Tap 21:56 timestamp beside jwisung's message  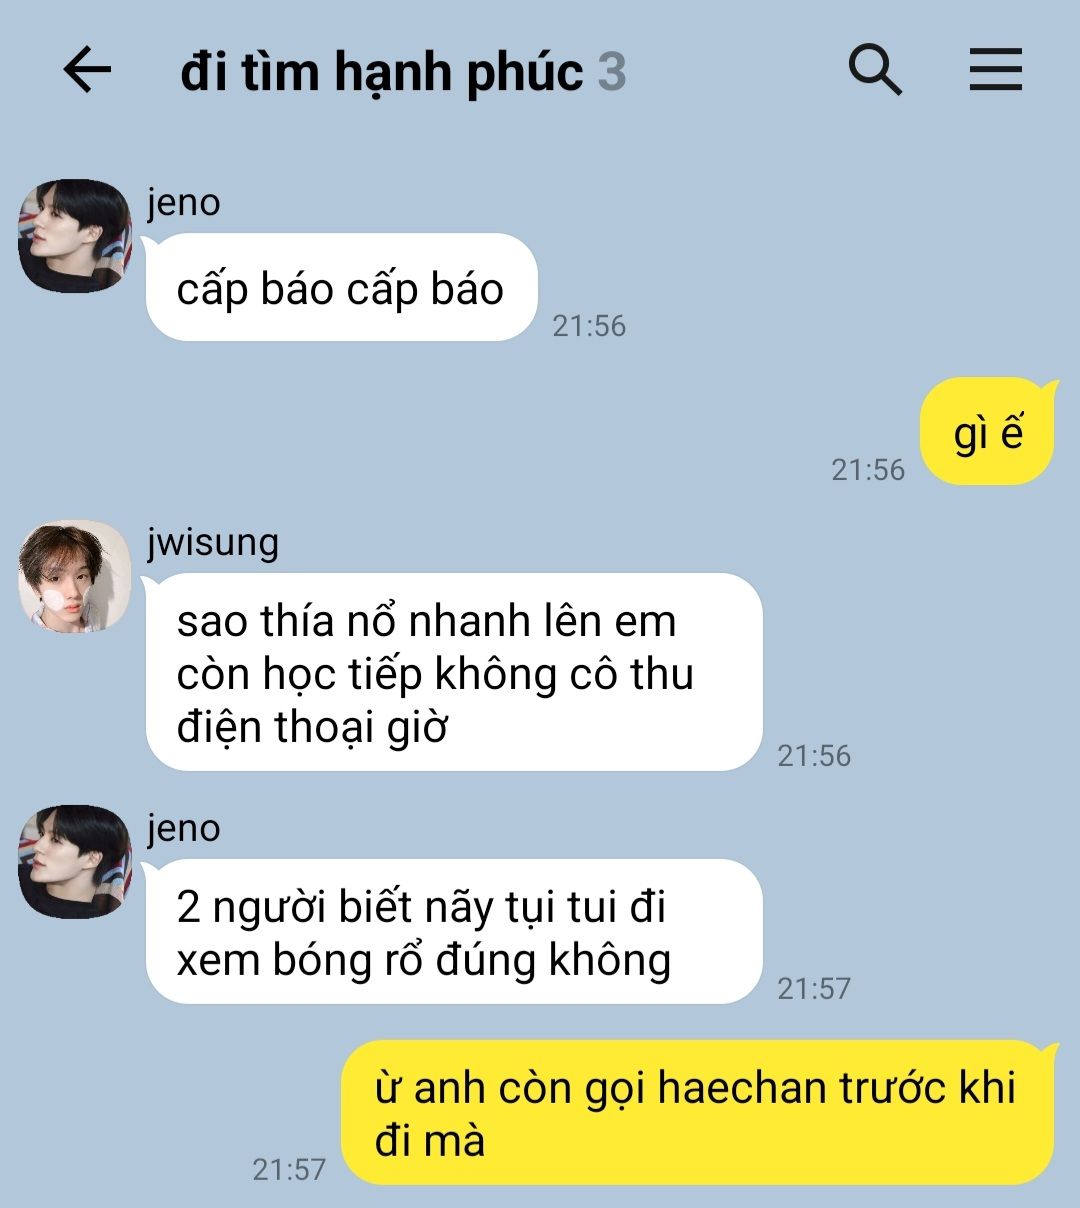click(814, 756)
